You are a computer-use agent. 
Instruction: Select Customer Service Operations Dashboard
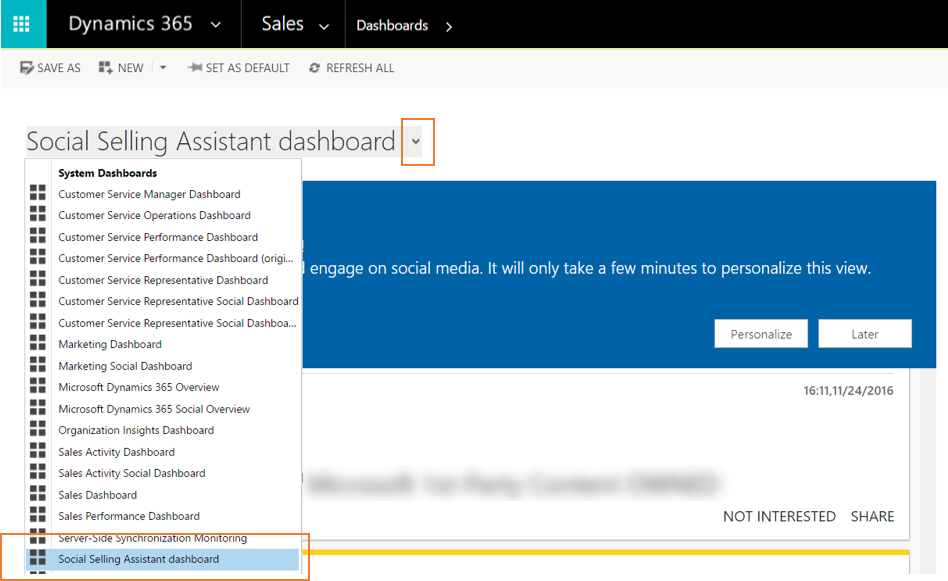click(154, 215)
